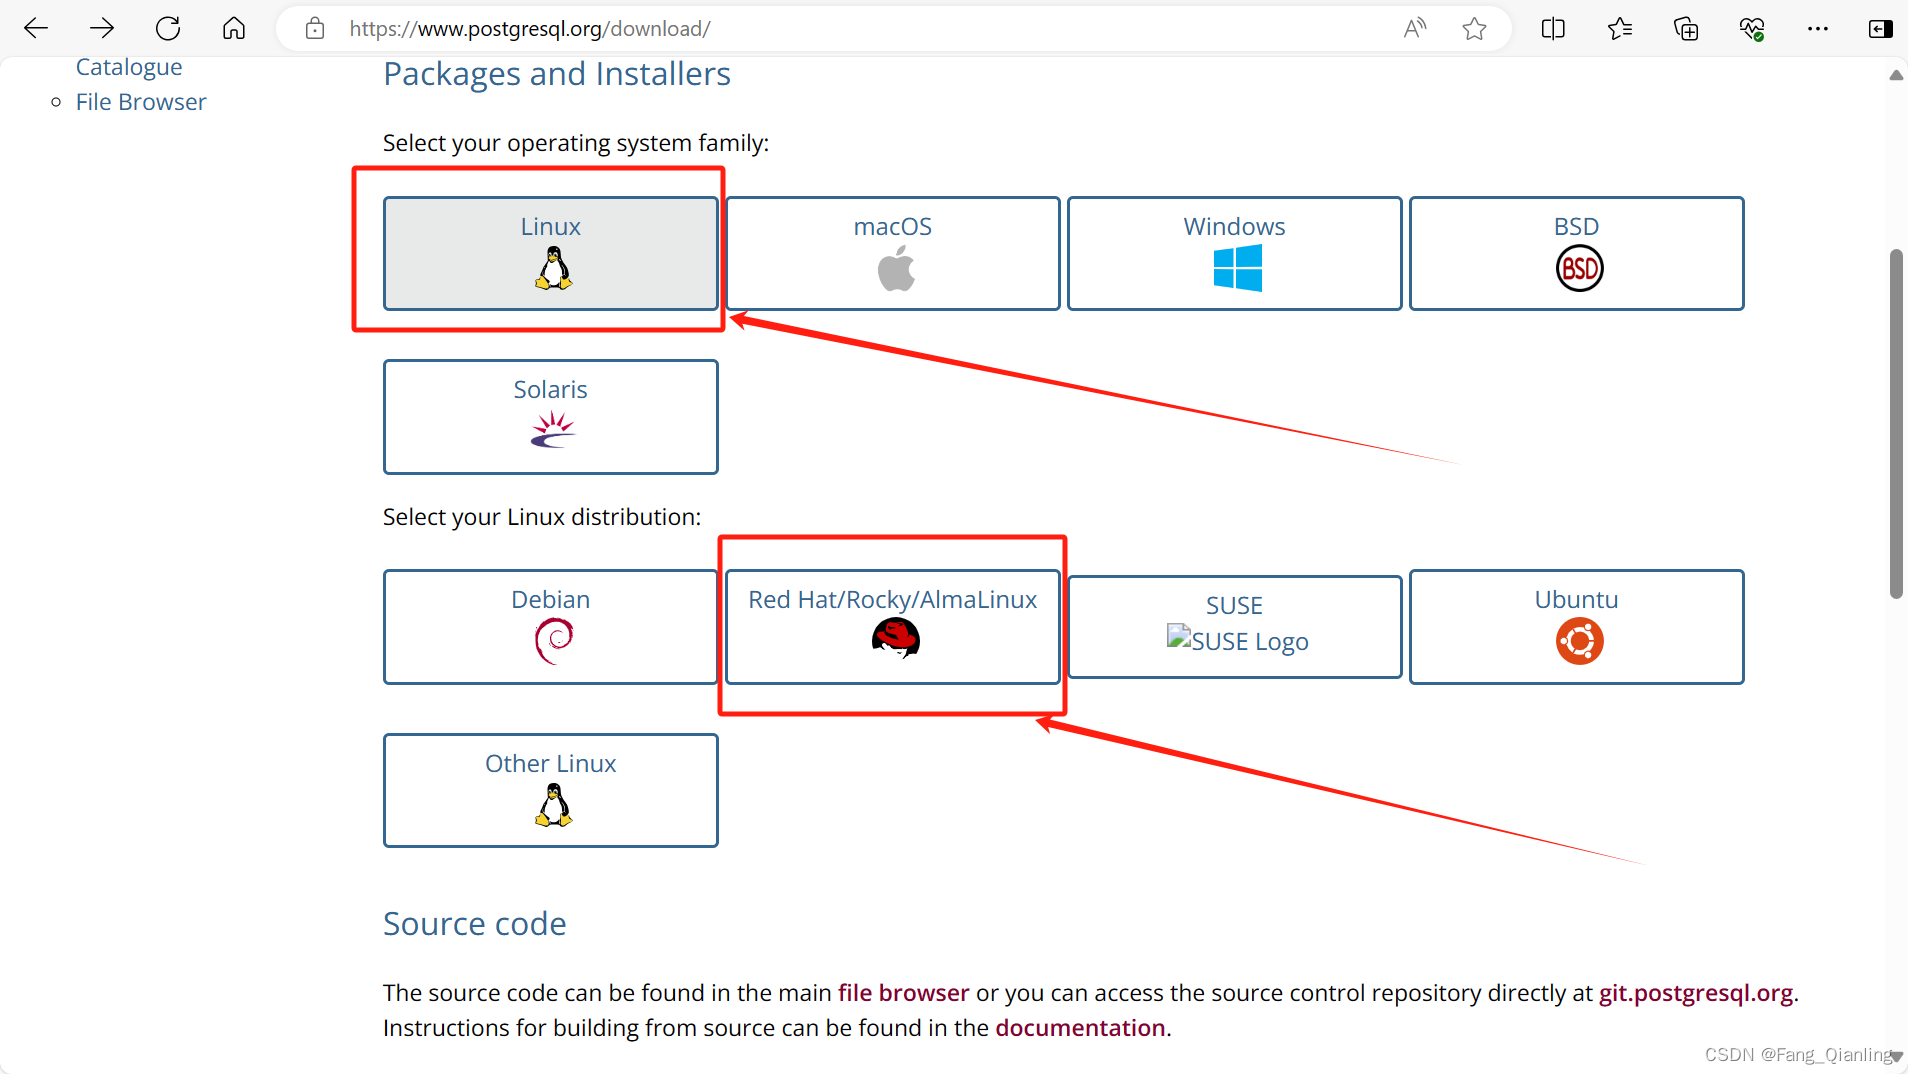Select the macOS operating system button
1908x1074 pixels.
coord(893,253)
